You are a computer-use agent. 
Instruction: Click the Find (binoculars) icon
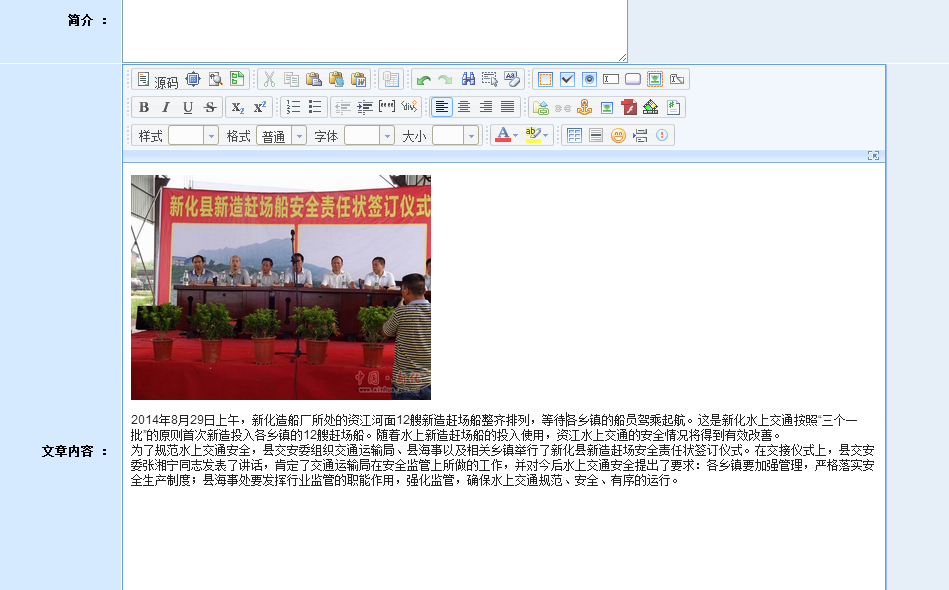pyautogui.click(x=467, y=80)
